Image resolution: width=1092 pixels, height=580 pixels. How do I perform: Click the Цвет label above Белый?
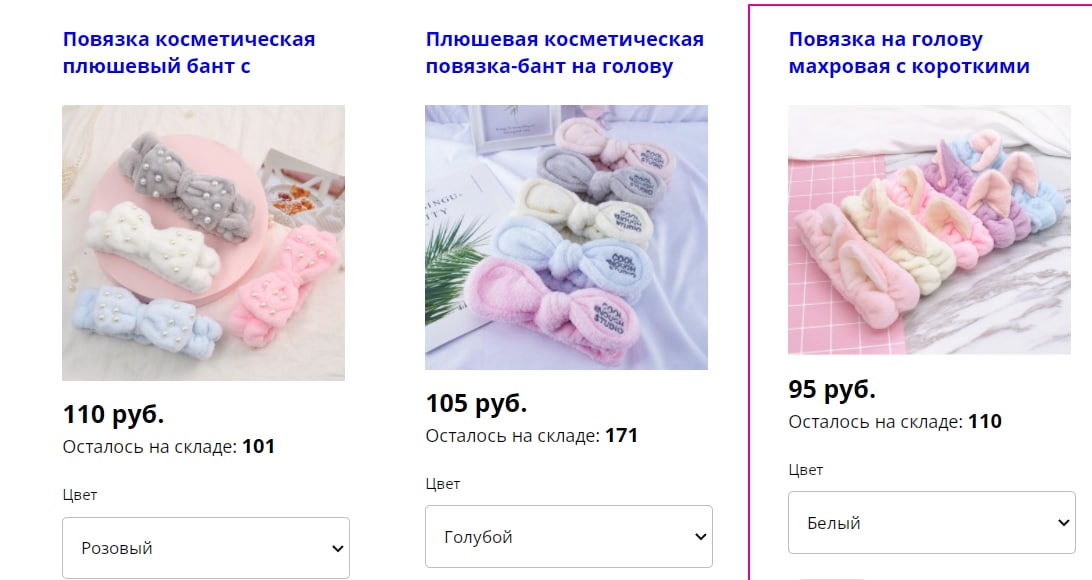point(806,470)
